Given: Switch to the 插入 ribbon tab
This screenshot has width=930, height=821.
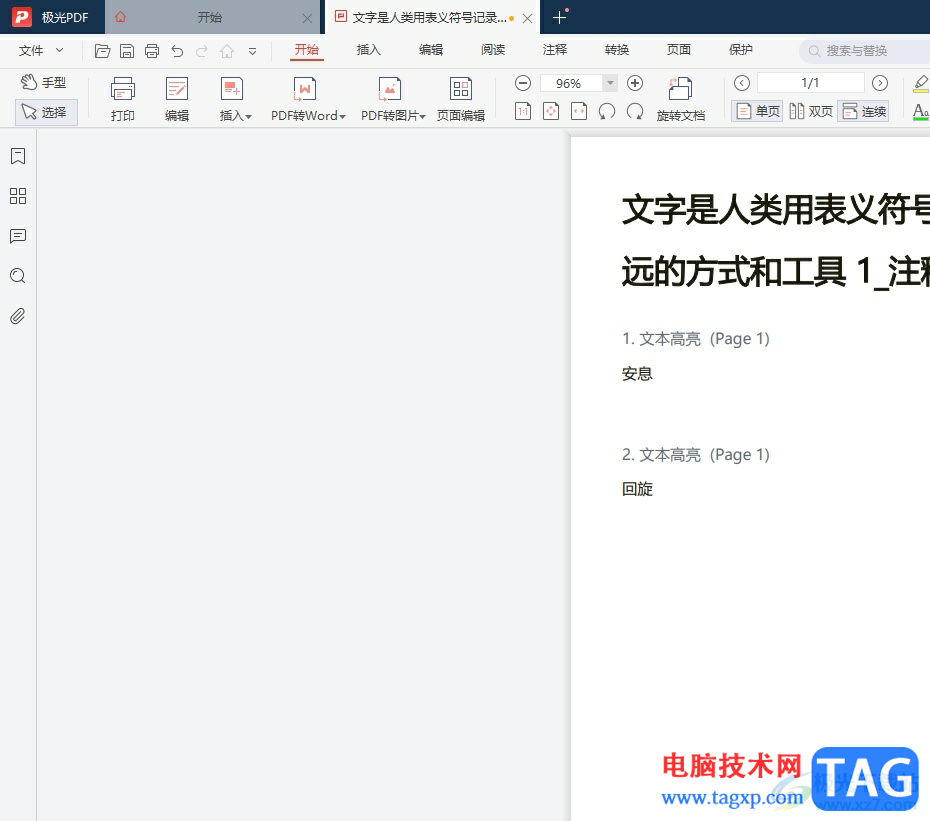Looking at the screenshot, I should coord(368,50).
